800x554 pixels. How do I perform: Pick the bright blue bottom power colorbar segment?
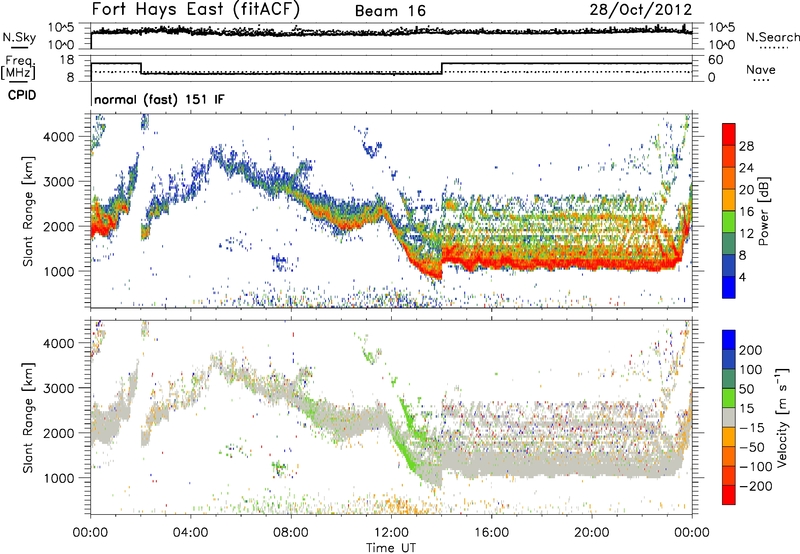point(729,287)
